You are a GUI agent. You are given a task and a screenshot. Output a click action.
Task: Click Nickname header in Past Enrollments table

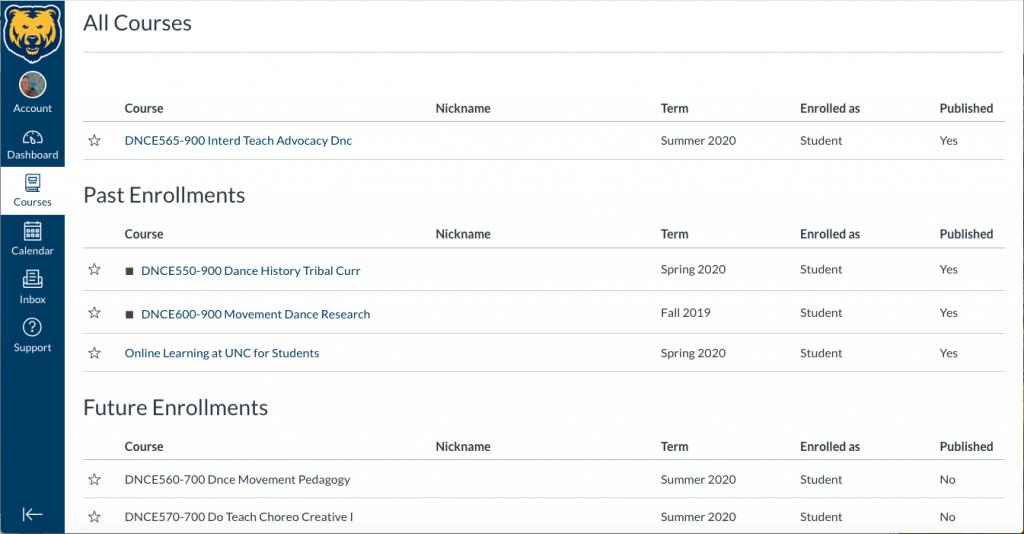tap(463, 234)
